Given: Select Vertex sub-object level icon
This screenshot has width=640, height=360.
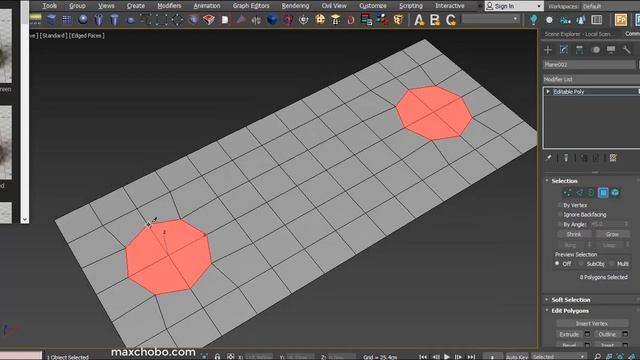Looking at the screenshot, I should (x=567, y=193).
